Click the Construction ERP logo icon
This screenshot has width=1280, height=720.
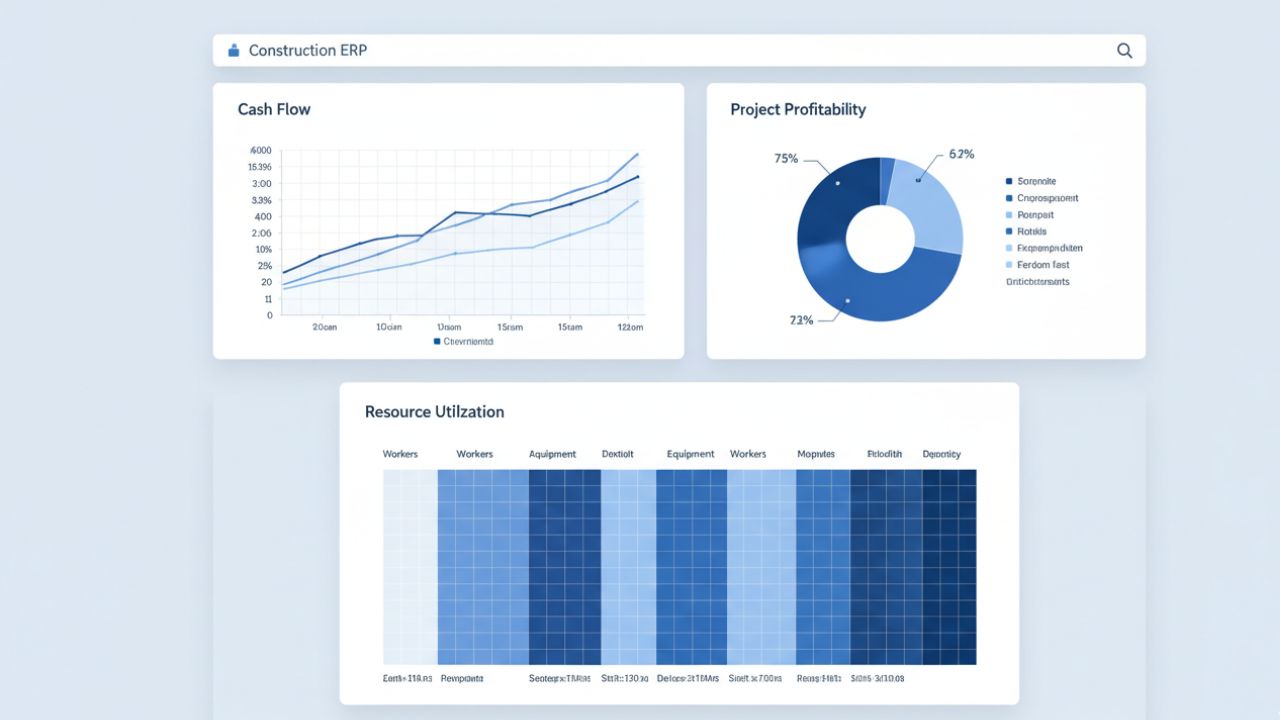click(x=233, y=49)
